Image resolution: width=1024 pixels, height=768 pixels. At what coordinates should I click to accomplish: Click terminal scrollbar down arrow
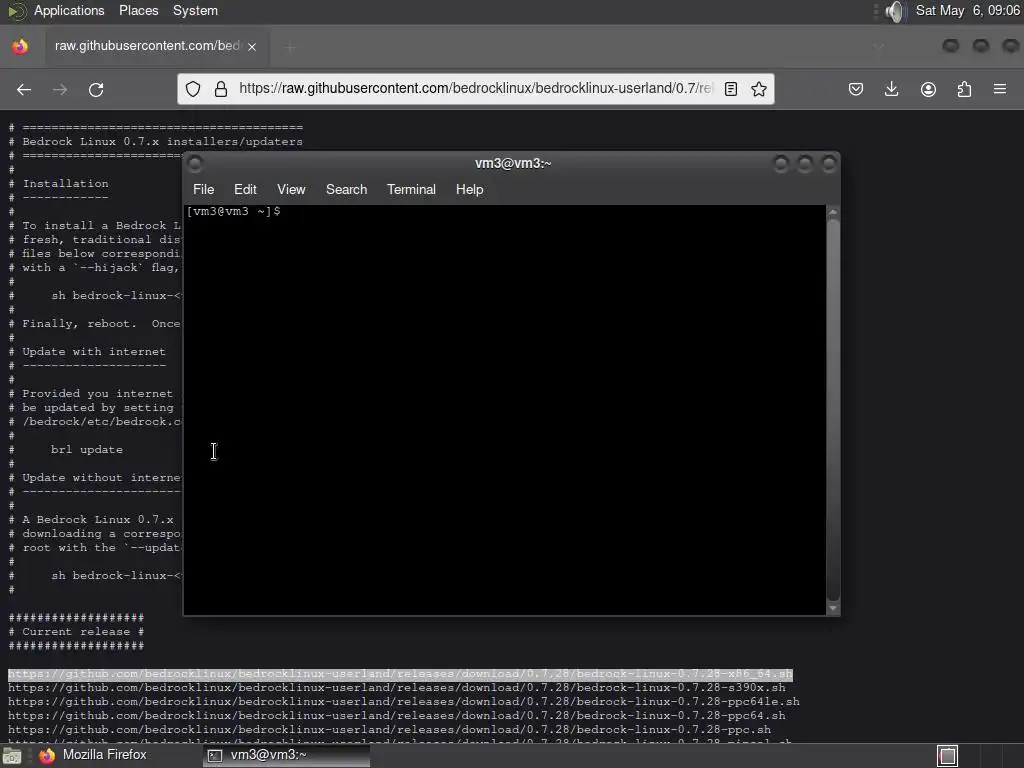[x=833, y=609]
